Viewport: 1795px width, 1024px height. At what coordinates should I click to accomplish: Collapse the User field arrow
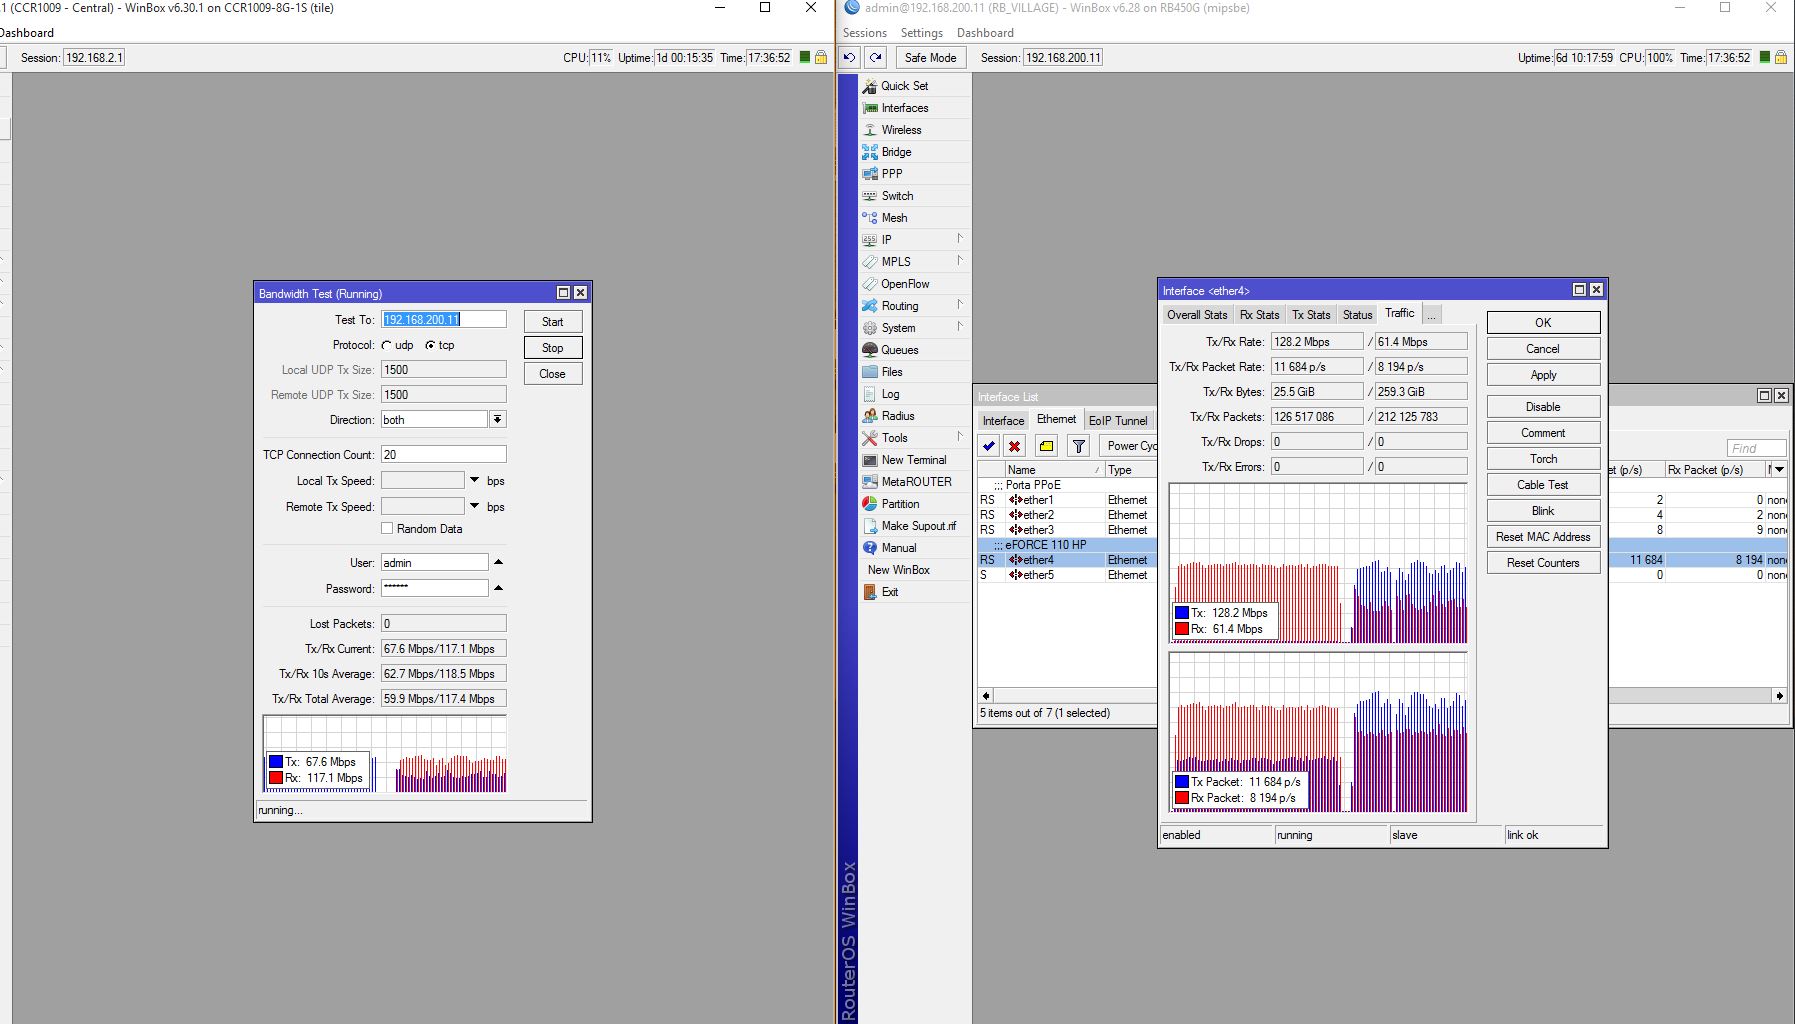click(x=498, y=562)
